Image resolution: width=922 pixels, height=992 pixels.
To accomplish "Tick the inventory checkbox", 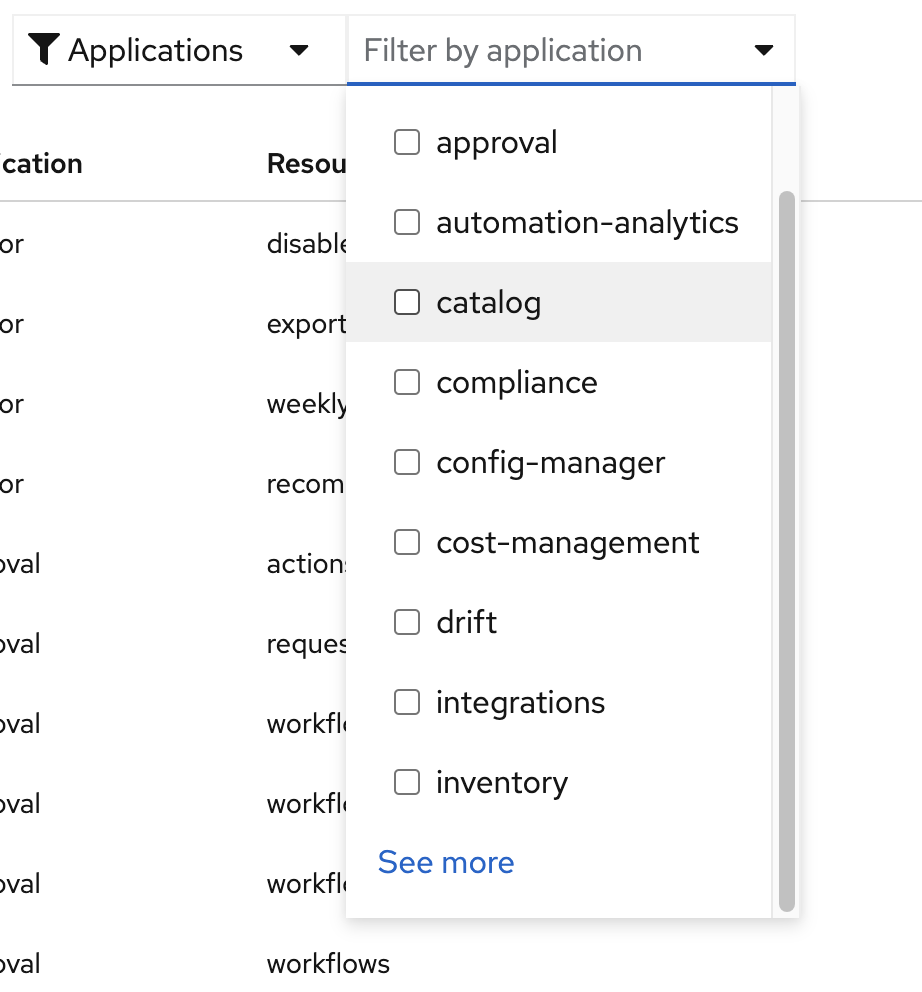I will click(x=406, y=782).
